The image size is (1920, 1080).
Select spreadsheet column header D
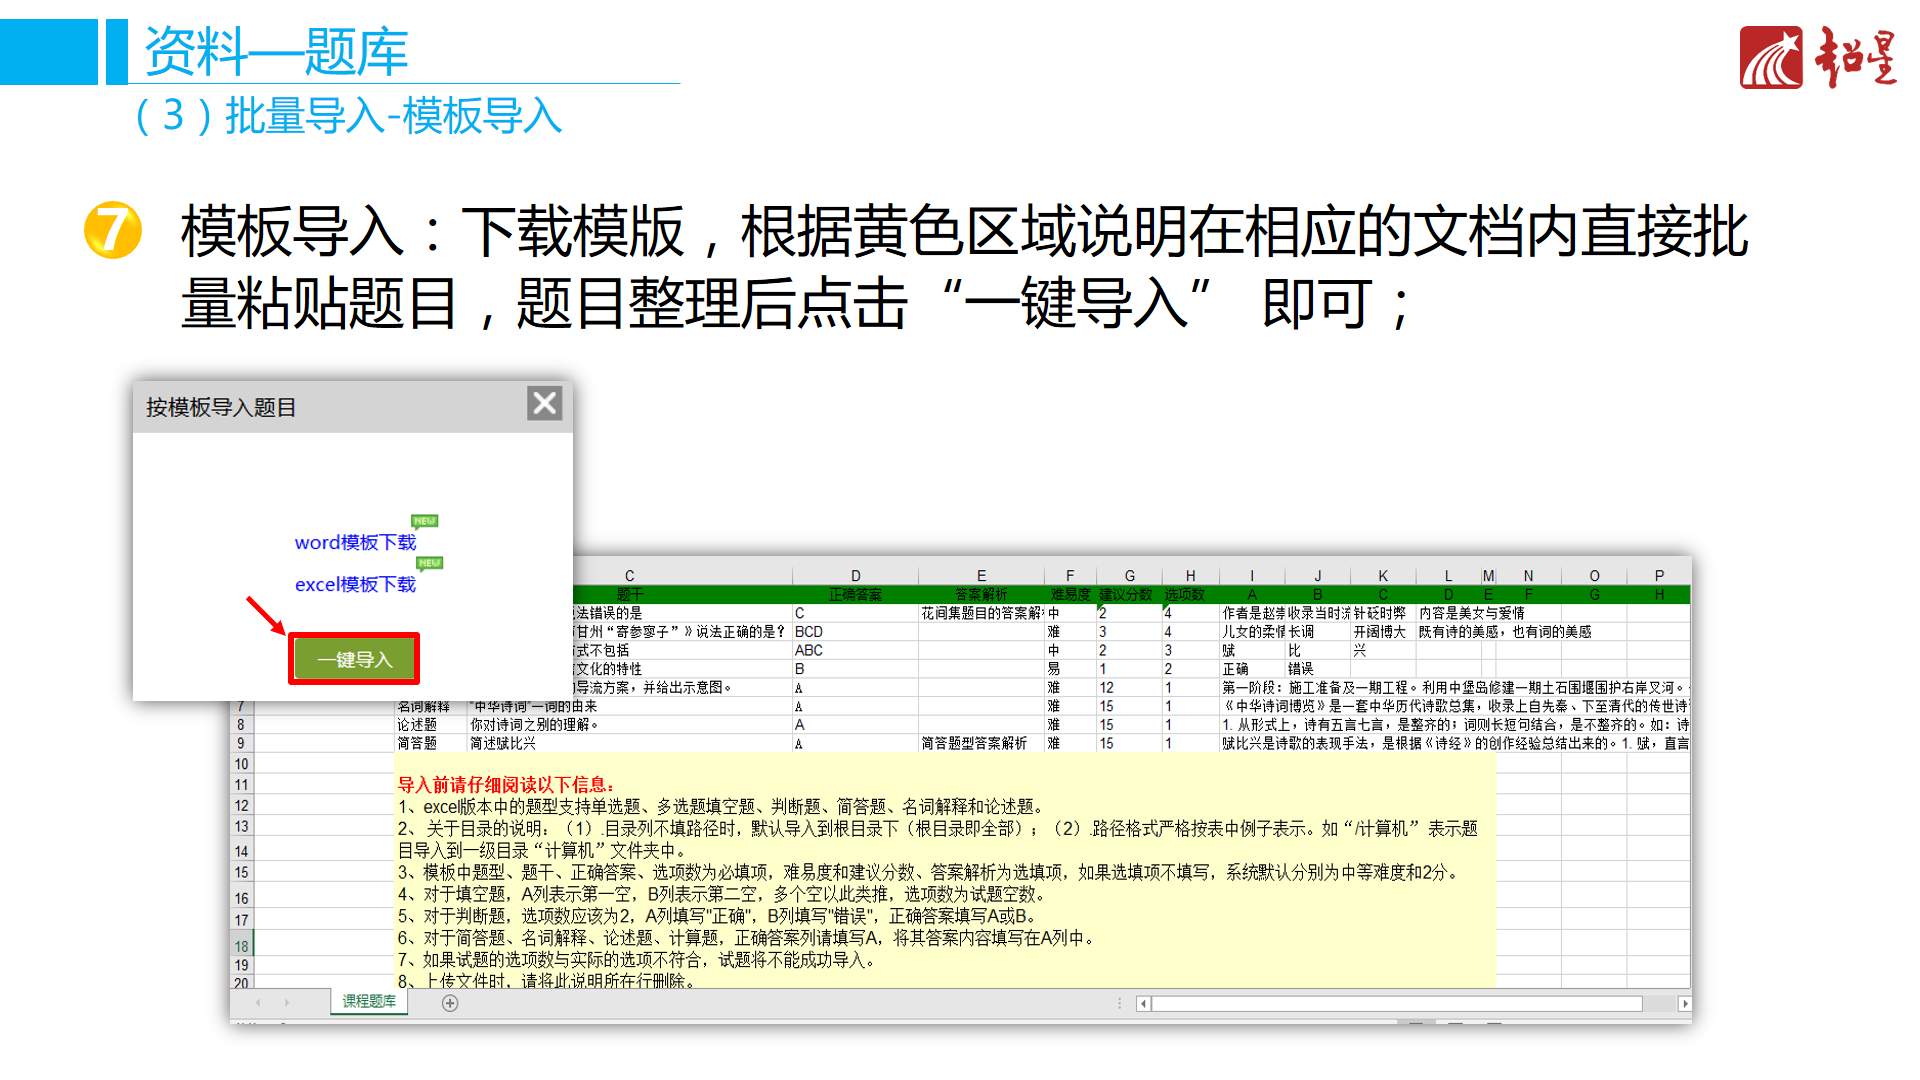pos(855,575)
